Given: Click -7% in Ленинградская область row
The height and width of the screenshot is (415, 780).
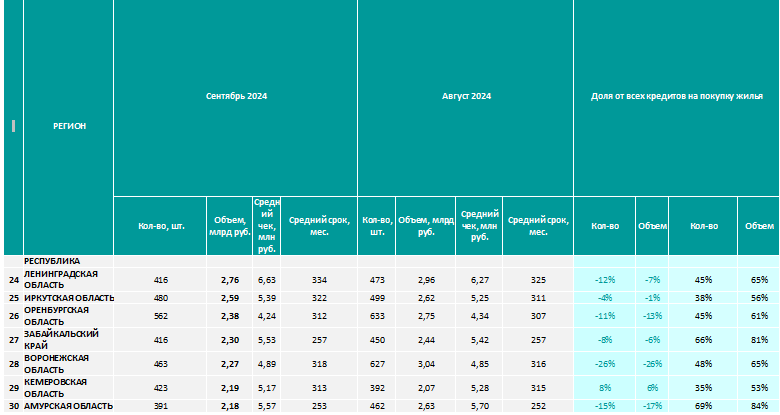Looking at the screenshot, I should [652, 280].
